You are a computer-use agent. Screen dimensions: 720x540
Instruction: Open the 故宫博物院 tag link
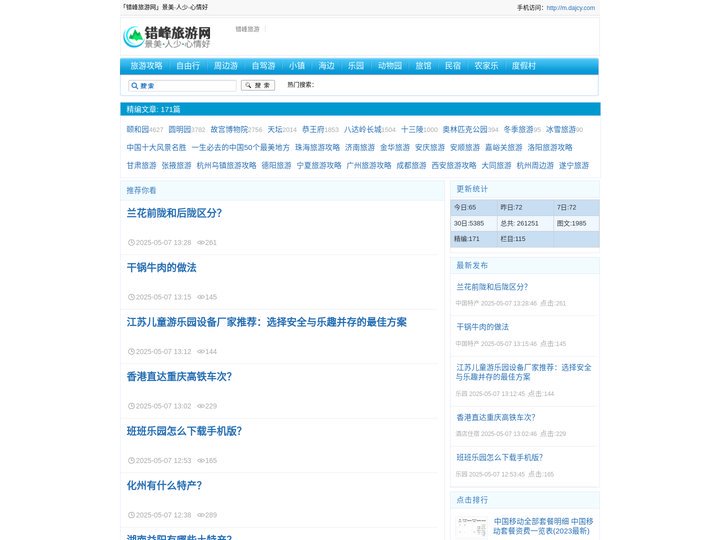tap(229, 129)
